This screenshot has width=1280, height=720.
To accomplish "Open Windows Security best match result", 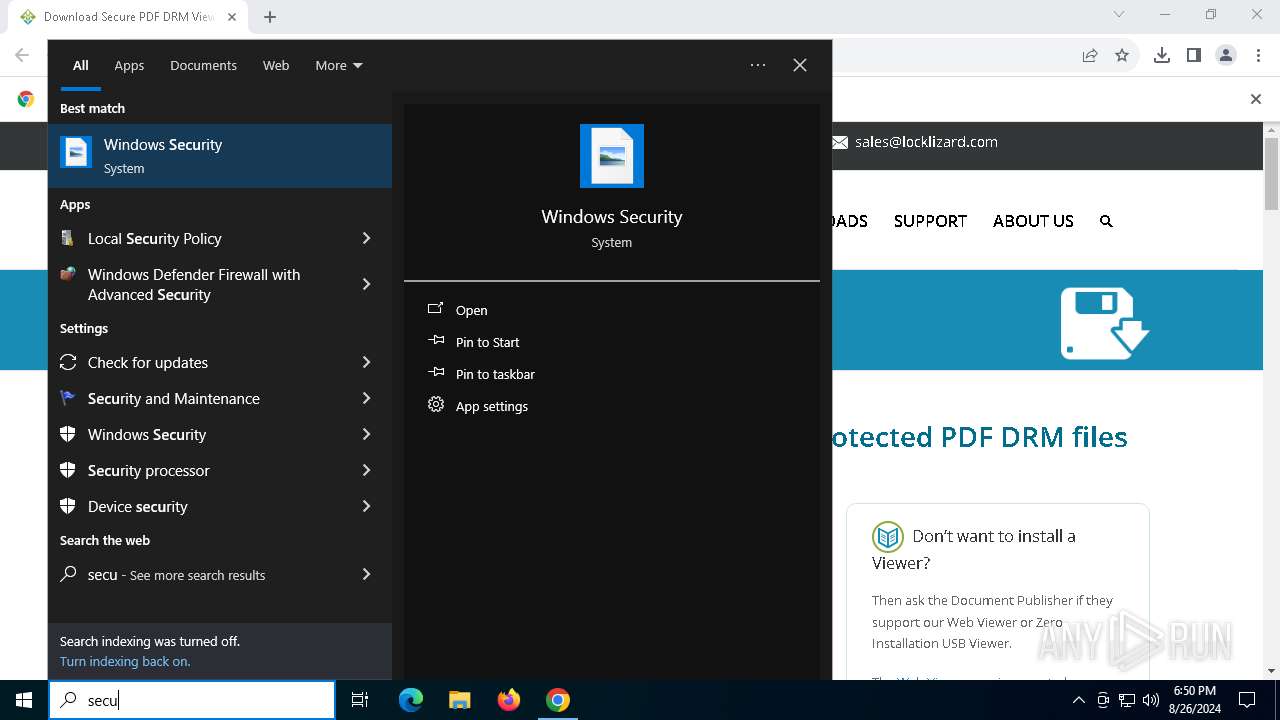I will pyautogui.click(x=220, y=155).
